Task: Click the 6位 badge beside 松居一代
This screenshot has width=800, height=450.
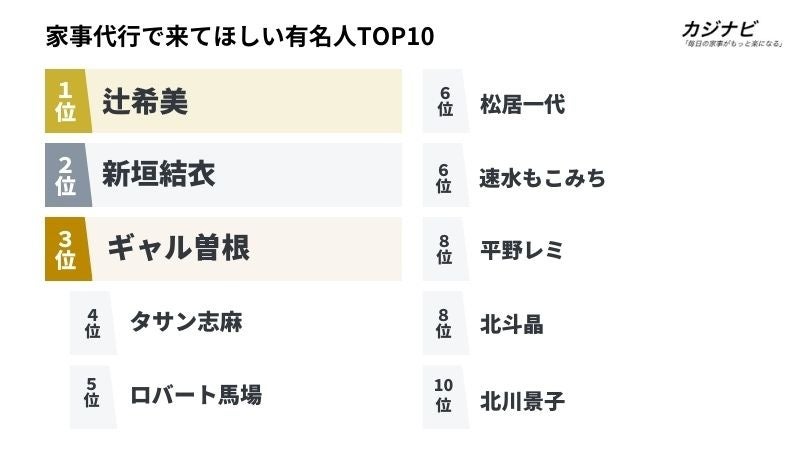Action: 445,101
